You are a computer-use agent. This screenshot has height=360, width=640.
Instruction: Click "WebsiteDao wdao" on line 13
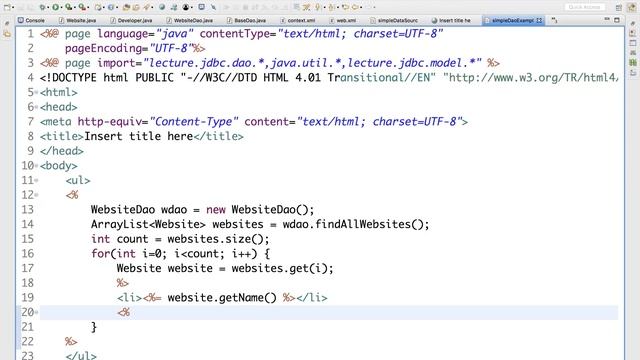[139, 210]
